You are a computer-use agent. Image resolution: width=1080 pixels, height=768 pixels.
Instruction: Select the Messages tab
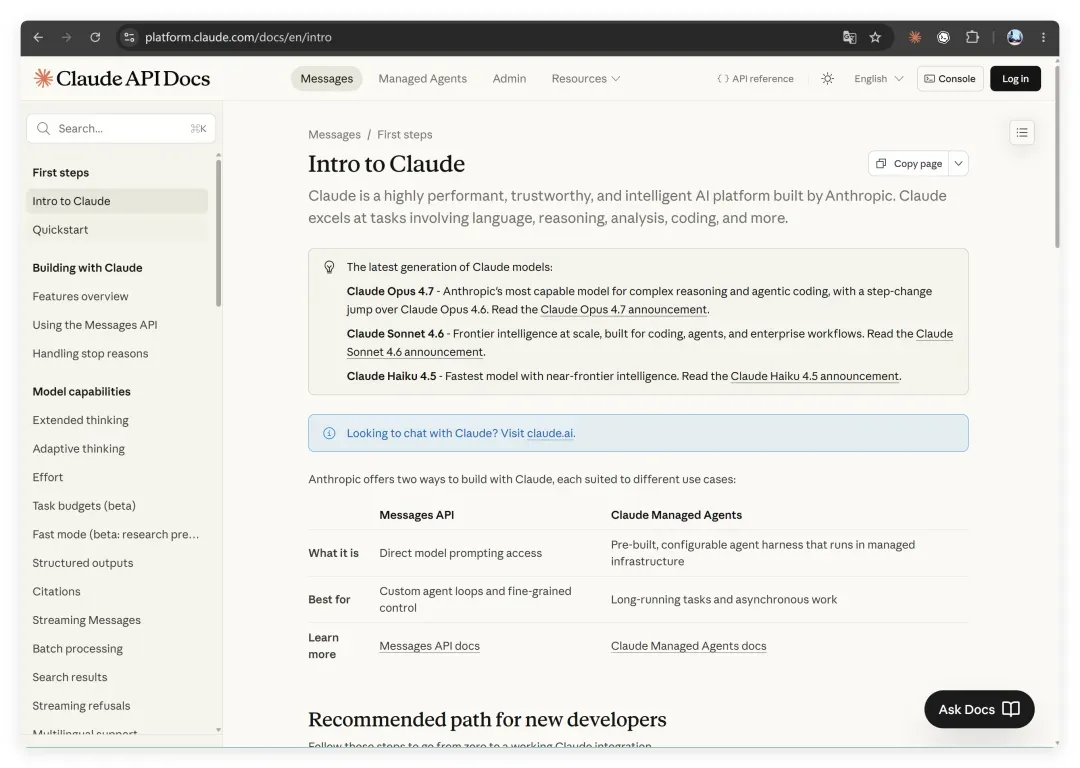(x=326, y=79)
